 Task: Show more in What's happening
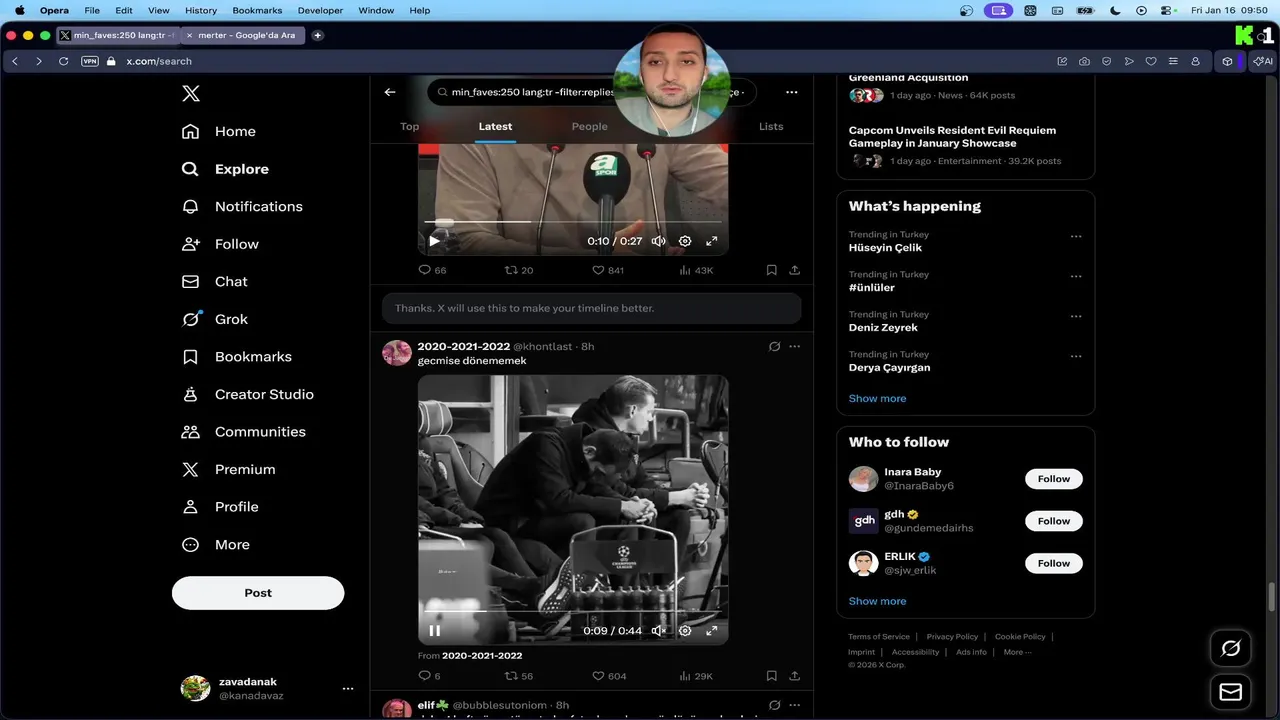pos(877,398)
